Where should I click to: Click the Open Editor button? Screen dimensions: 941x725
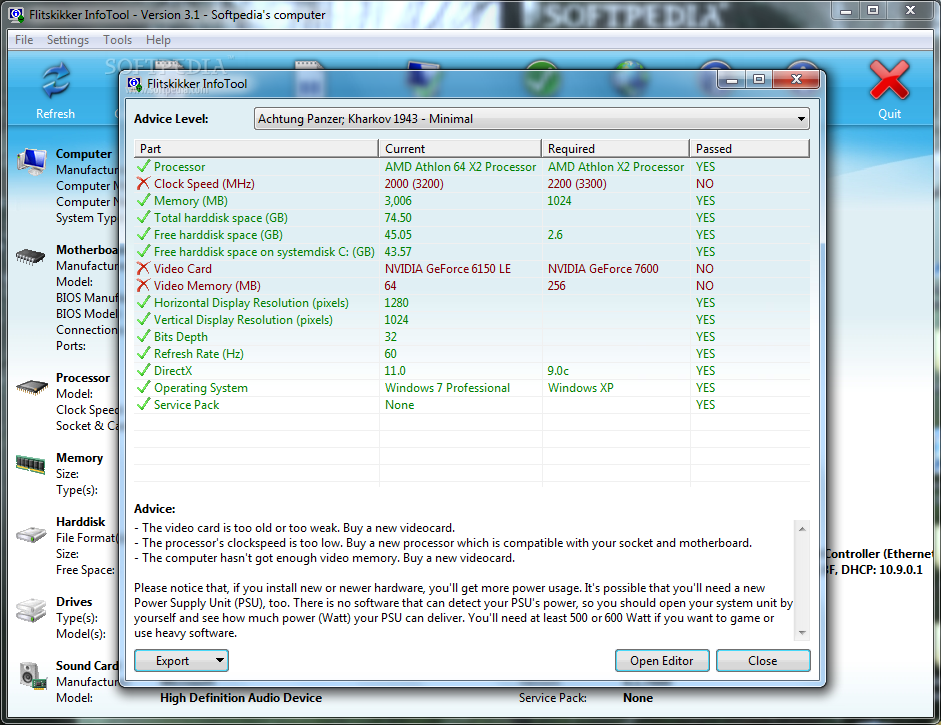click(x=661, y=660)
